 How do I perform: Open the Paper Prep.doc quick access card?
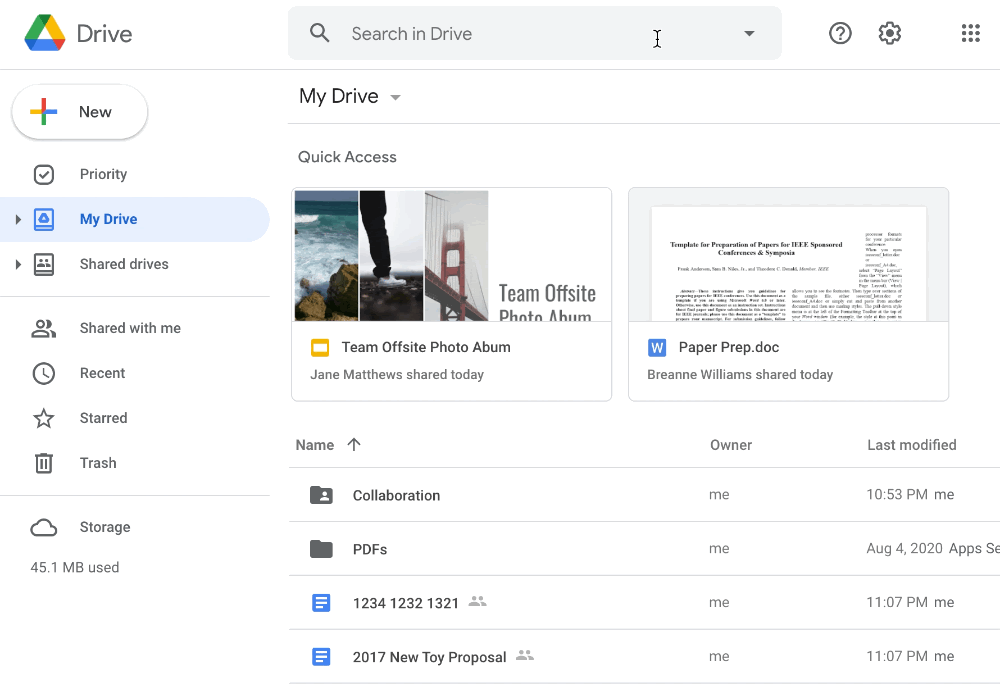point(788,293)
